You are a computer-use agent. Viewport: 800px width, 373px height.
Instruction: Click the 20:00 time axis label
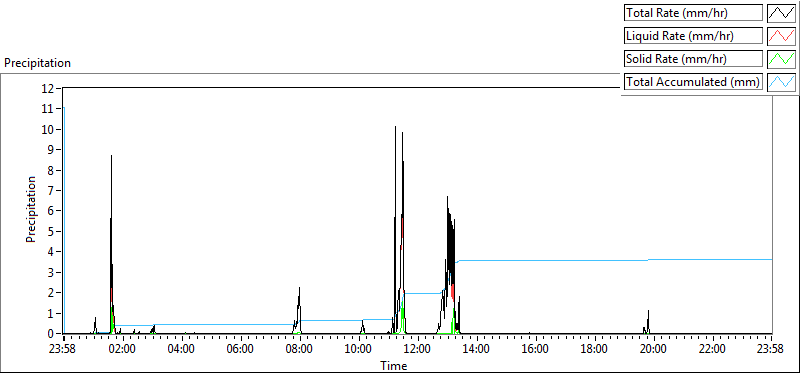tap(653, 350)
